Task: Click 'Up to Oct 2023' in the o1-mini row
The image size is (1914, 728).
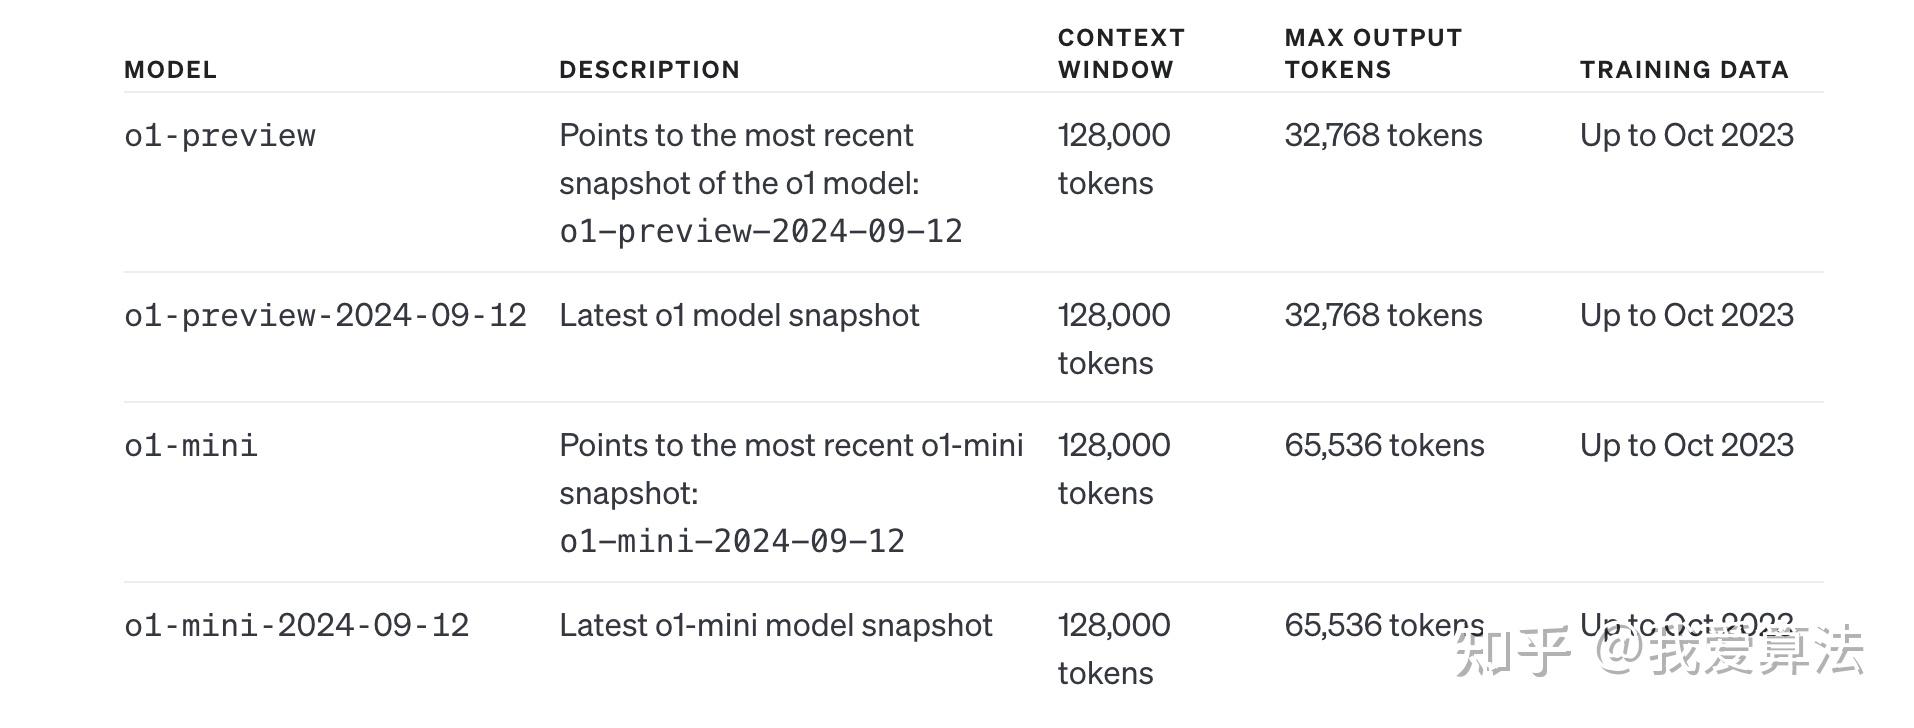Action: pyautogui.click(x=1686, y=446)
